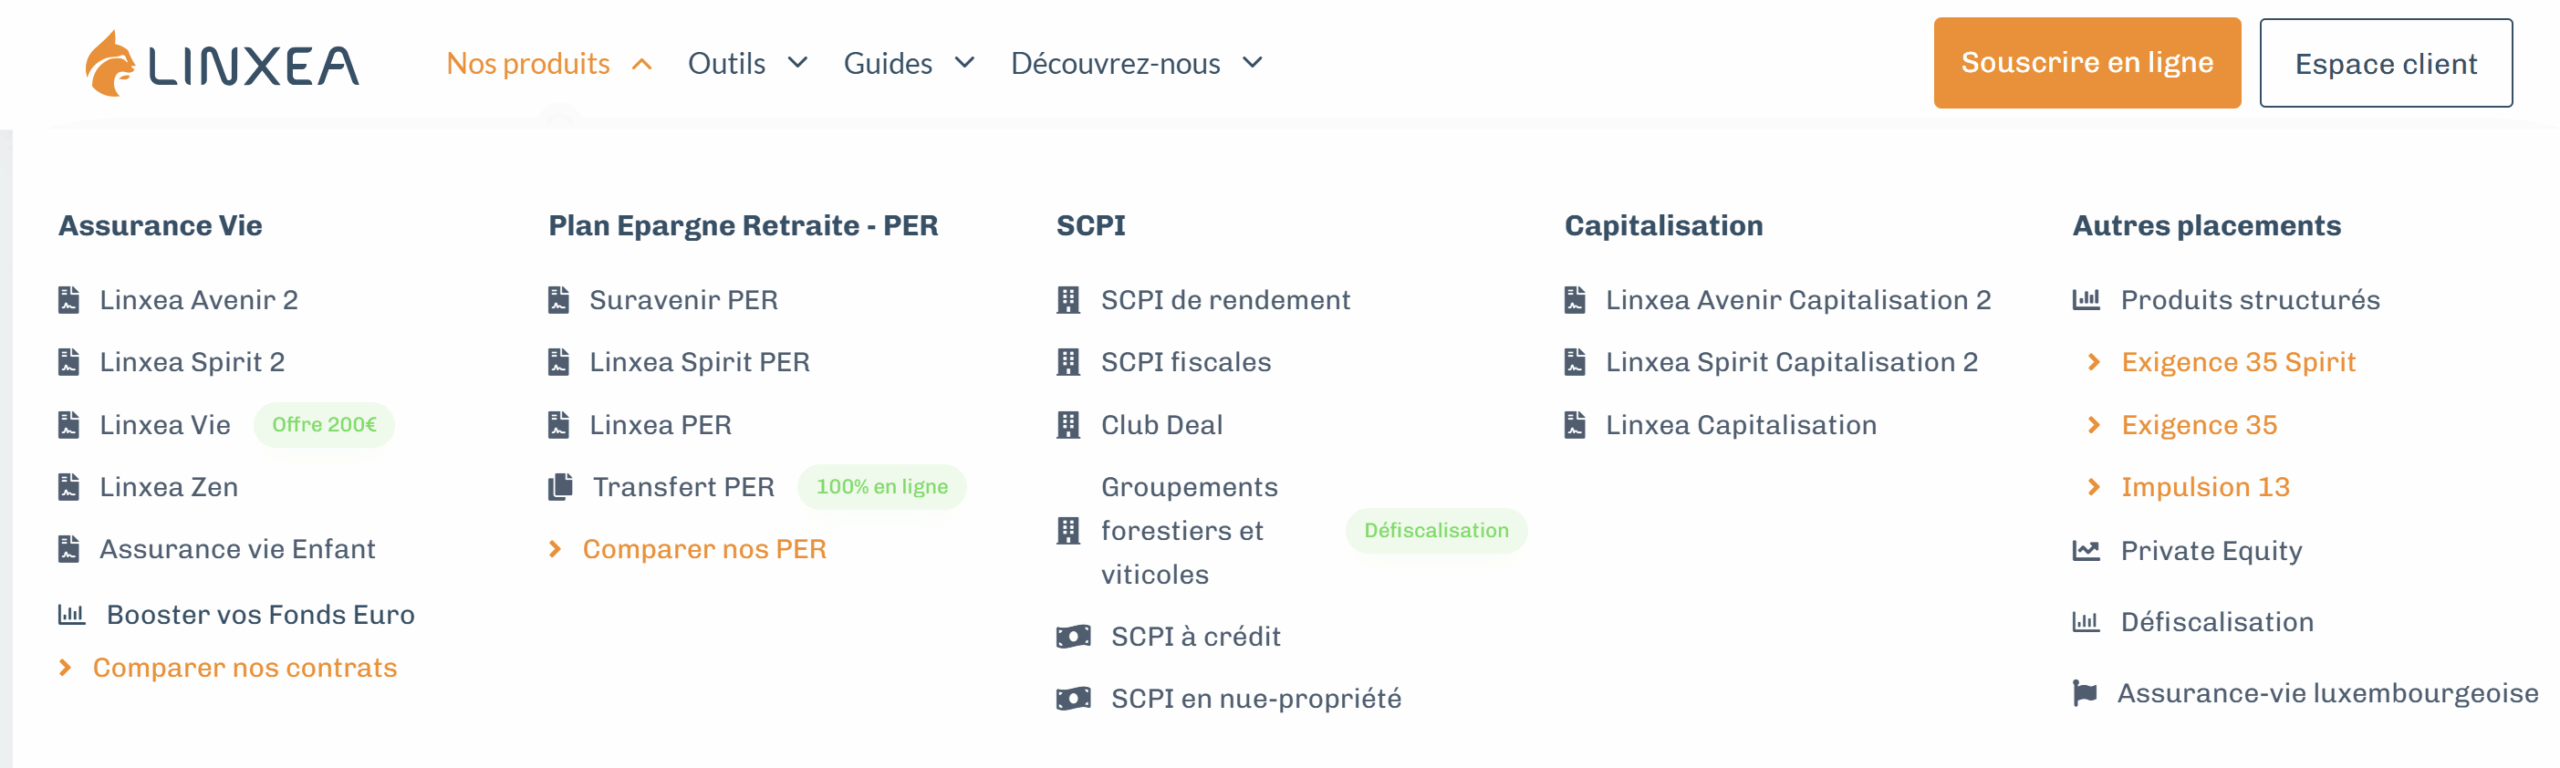
Task: Select the Comparer nos PER link
Action: point(704,549)
